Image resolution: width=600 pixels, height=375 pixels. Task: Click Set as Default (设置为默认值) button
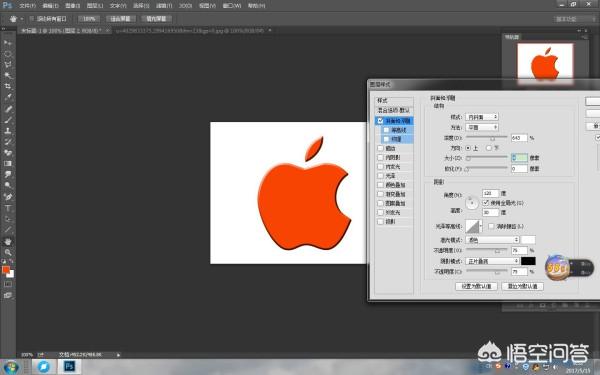coord(476,286)
